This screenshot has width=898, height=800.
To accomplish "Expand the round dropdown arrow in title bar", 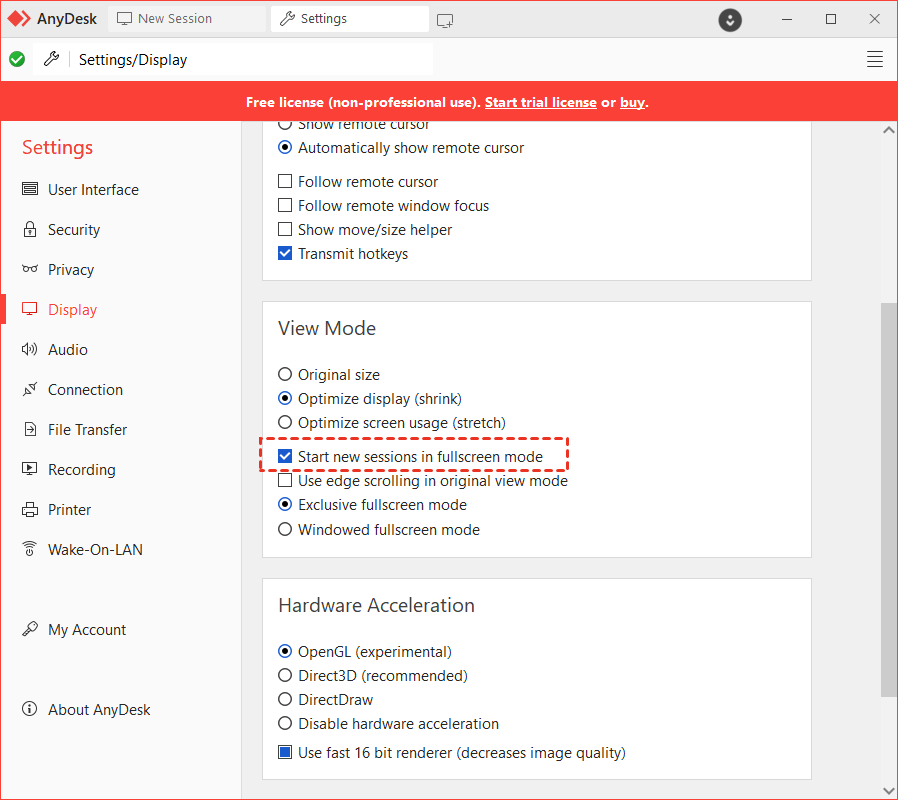I will pos(731,19).
